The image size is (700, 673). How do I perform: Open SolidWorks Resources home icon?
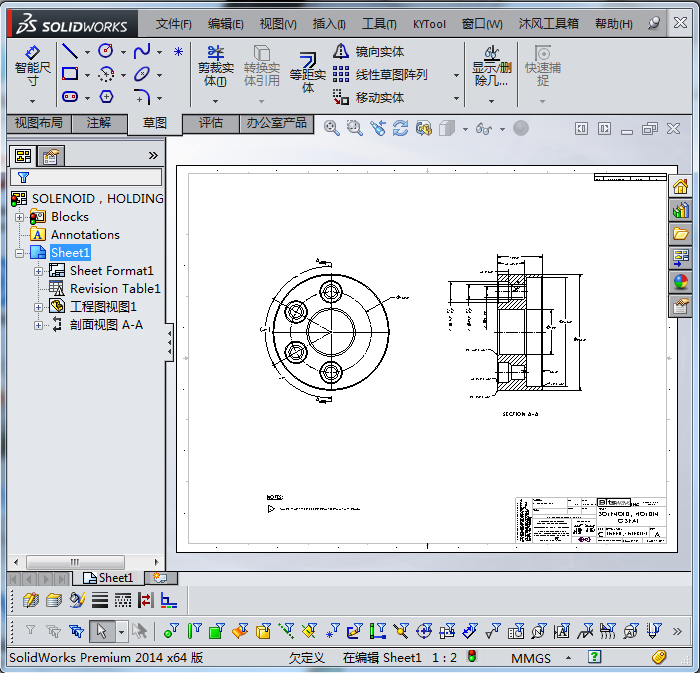click(681, 187)
